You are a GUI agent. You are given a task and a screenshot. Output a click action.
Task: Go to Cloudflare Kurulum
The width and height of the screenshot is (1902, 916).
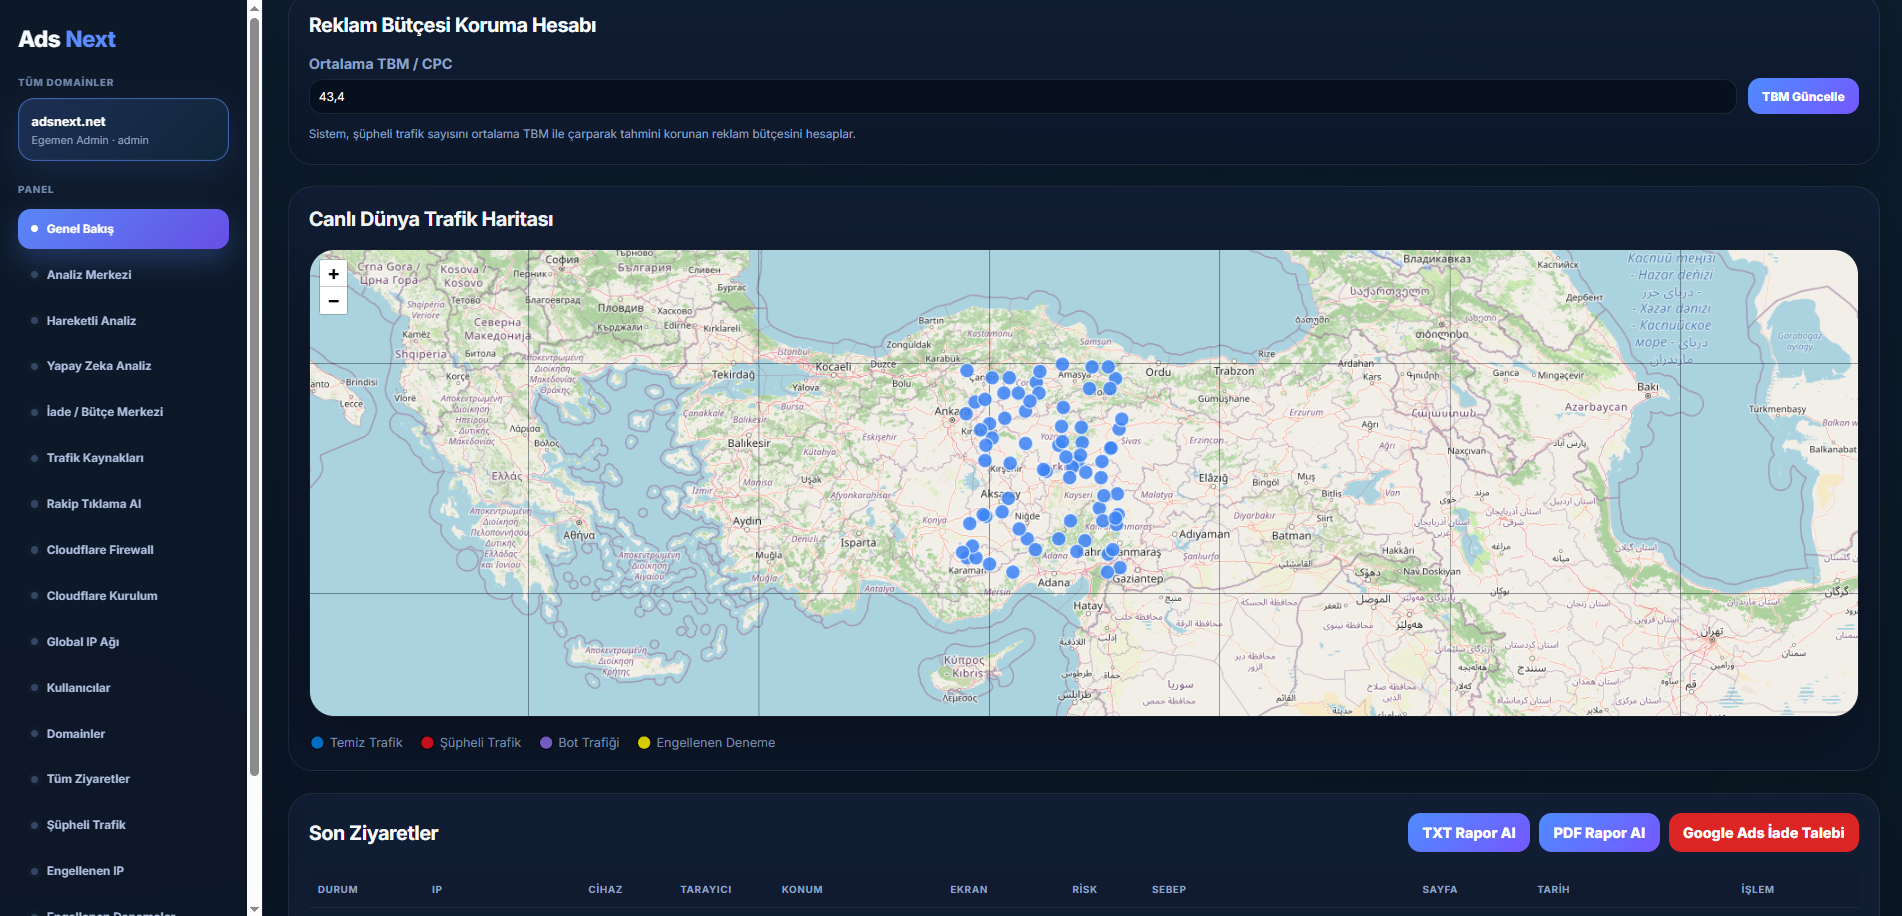click(123, 596)
